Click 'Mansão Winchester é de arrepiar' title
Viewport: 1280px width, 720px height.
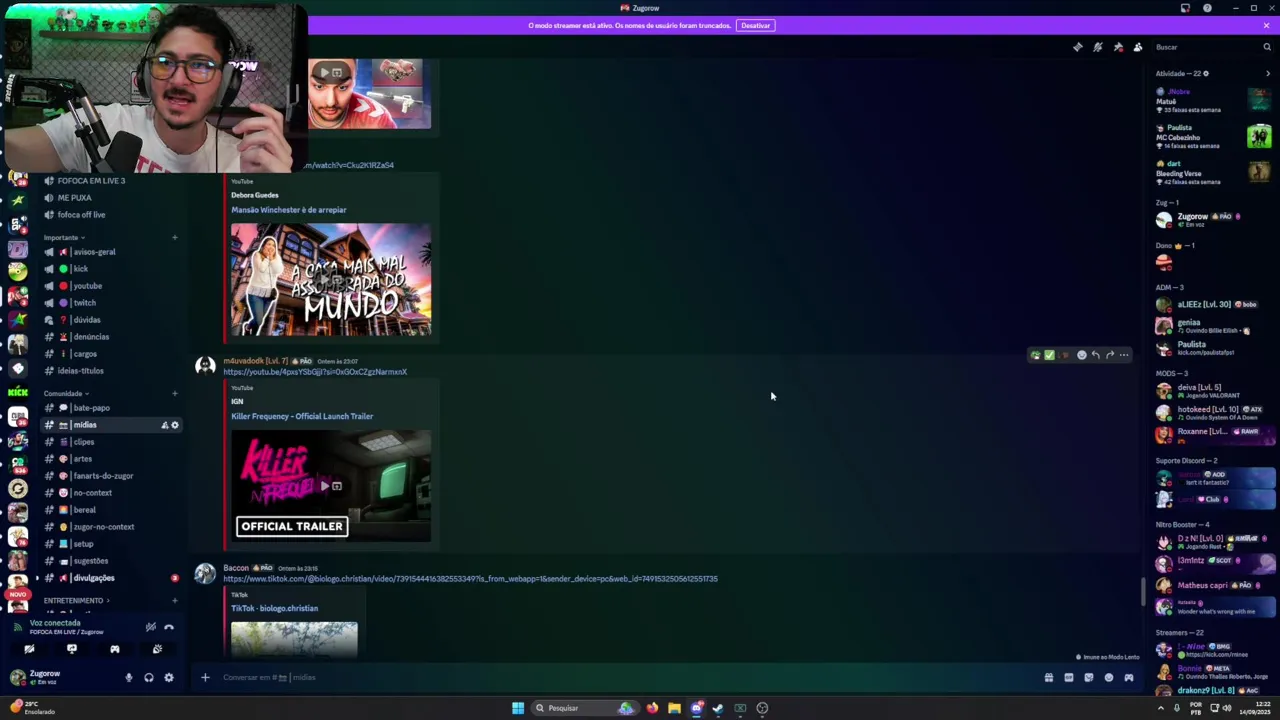pos(289,210)
